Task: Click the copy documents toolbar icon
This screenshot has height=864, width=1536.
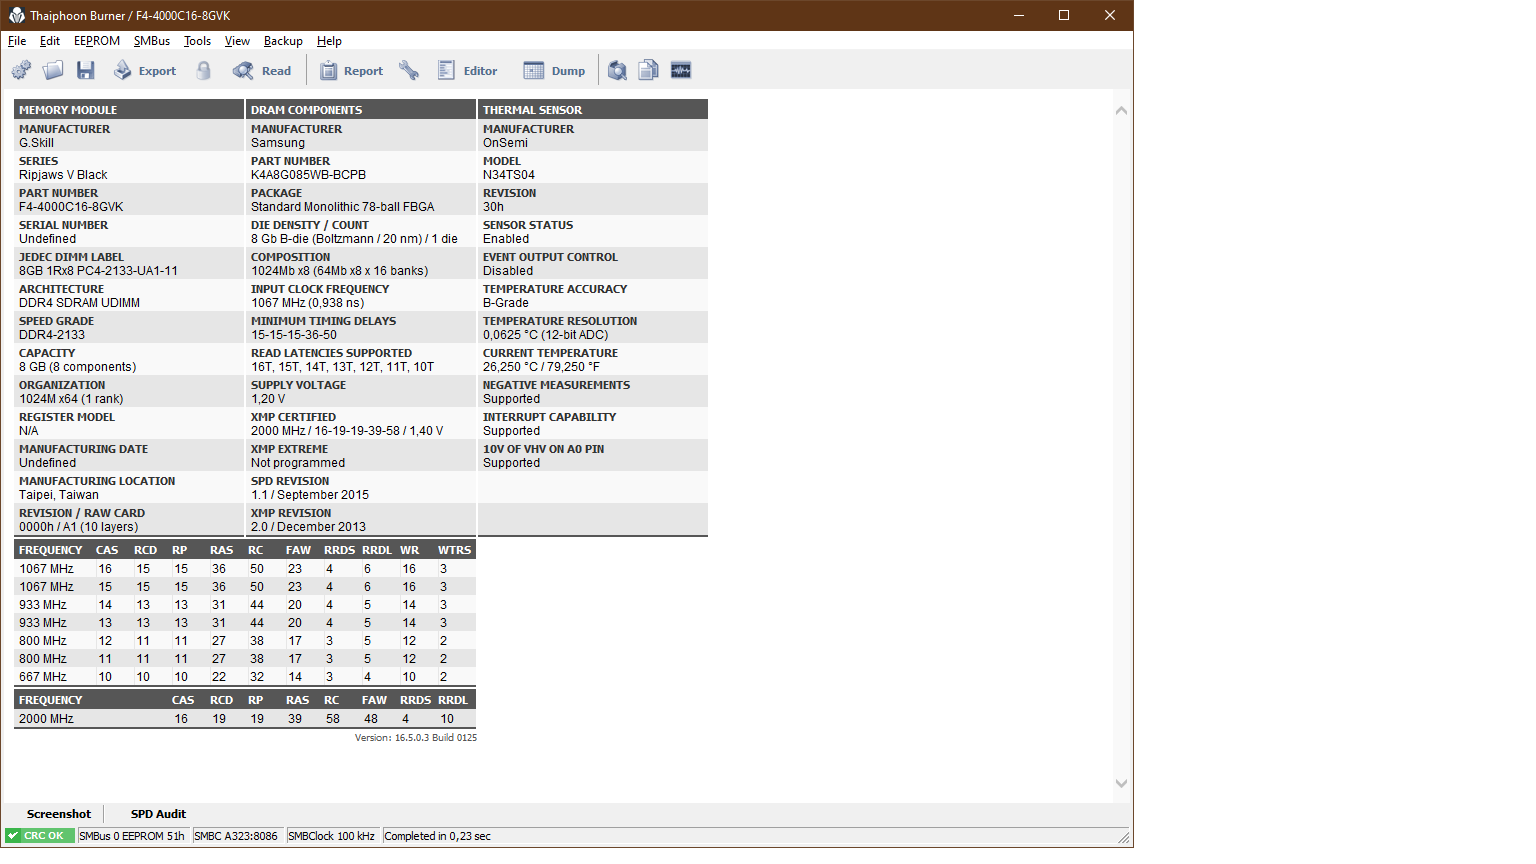Action: coord(649,70)
